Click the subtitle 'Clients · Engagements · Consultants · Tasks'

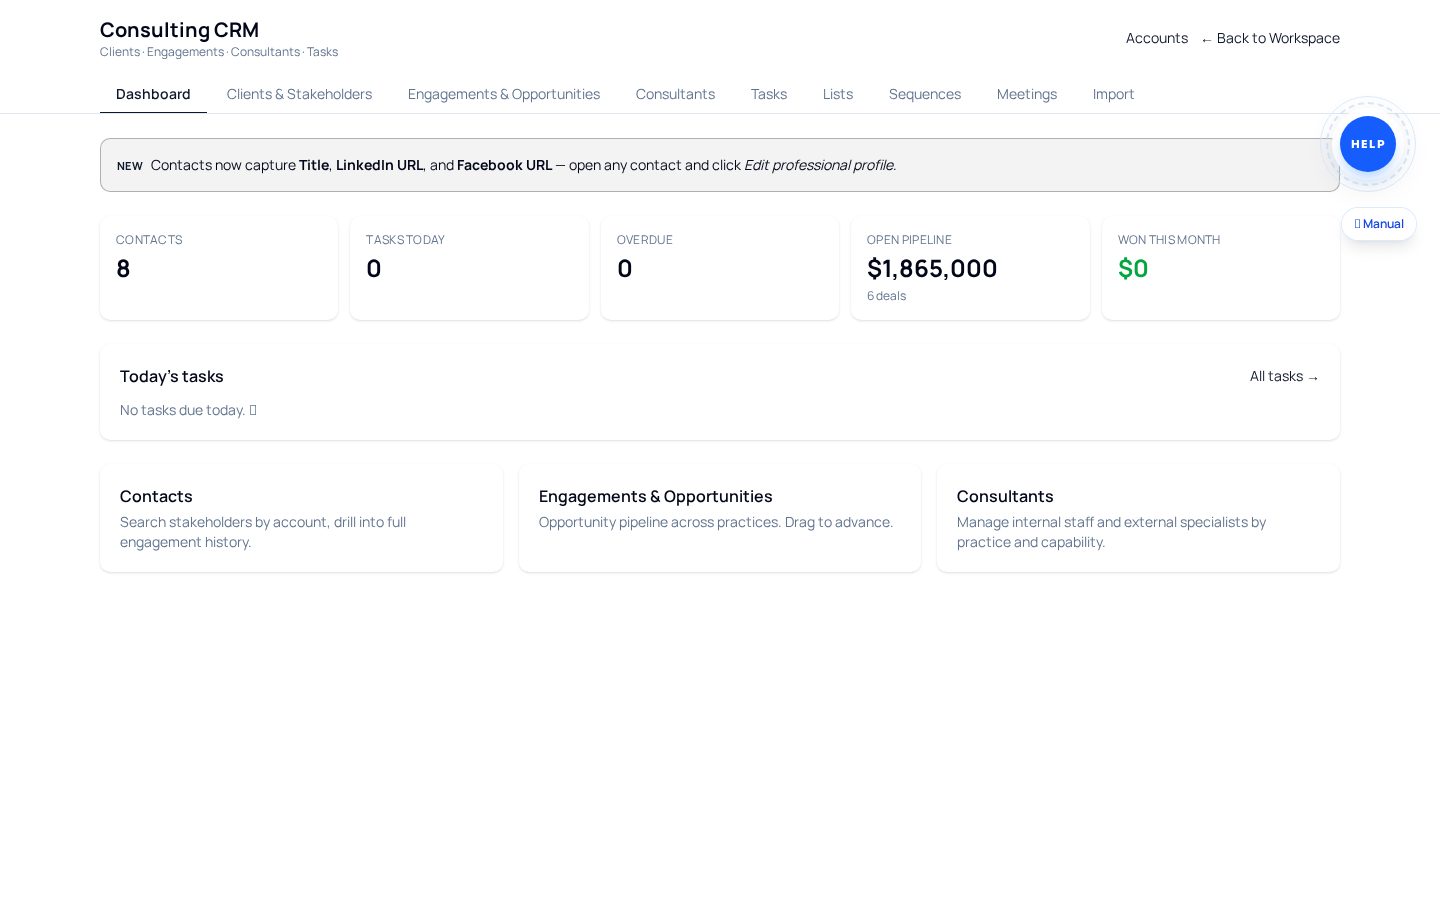[219, 52]
